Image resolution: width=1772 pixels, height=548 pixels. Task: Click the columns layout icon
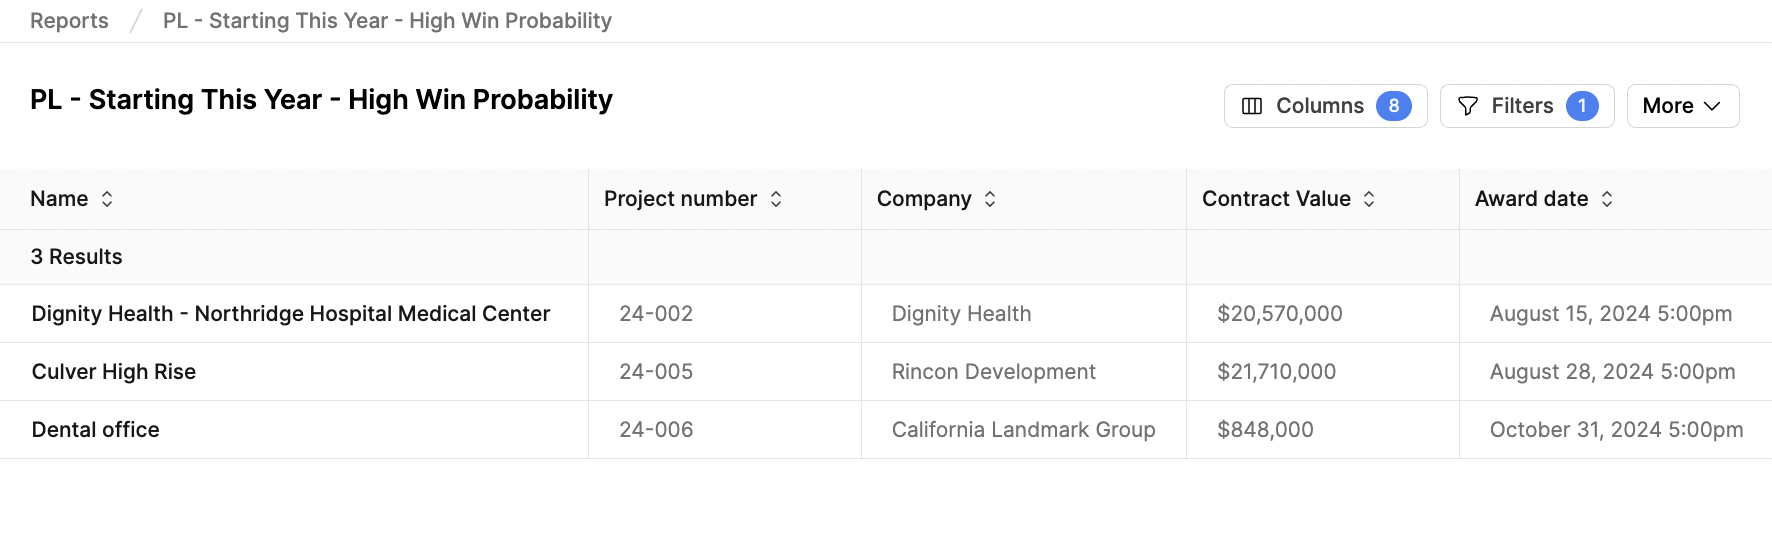(x=1252, y=106)
